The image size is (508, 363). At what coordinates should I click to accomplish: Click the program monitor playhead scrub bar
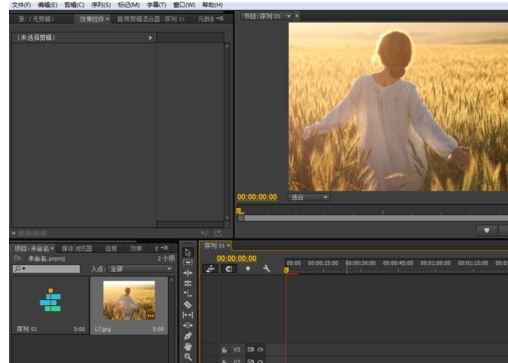click(x=374, y=218)
